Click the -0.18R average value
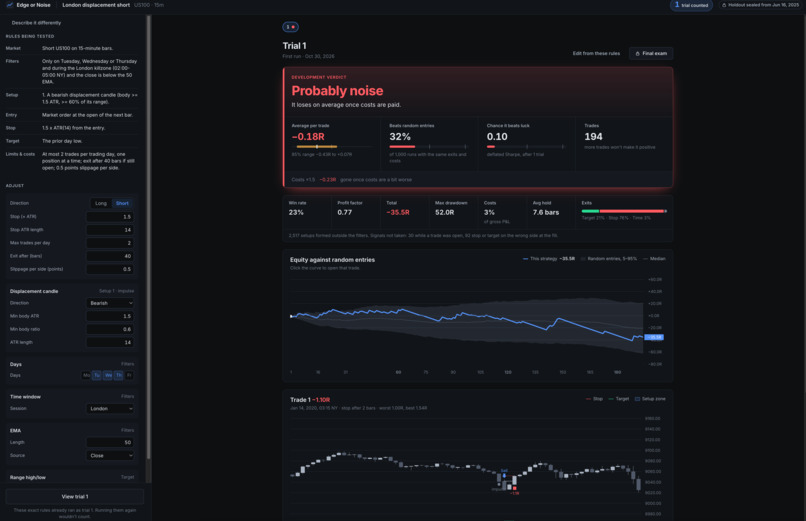This screenshot has height=521, width=806. point(308,137)
